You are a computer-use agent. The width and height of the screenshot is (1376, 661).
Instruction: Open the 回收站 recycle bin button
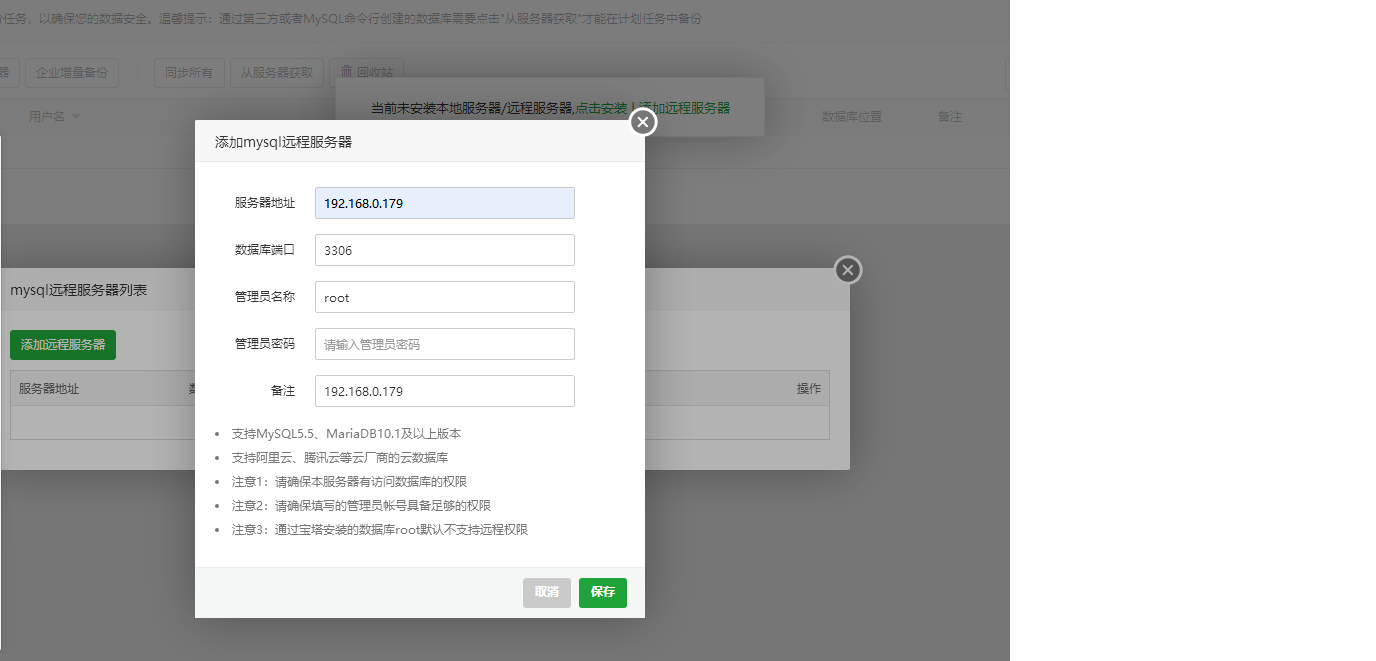[x=366, y=72]
